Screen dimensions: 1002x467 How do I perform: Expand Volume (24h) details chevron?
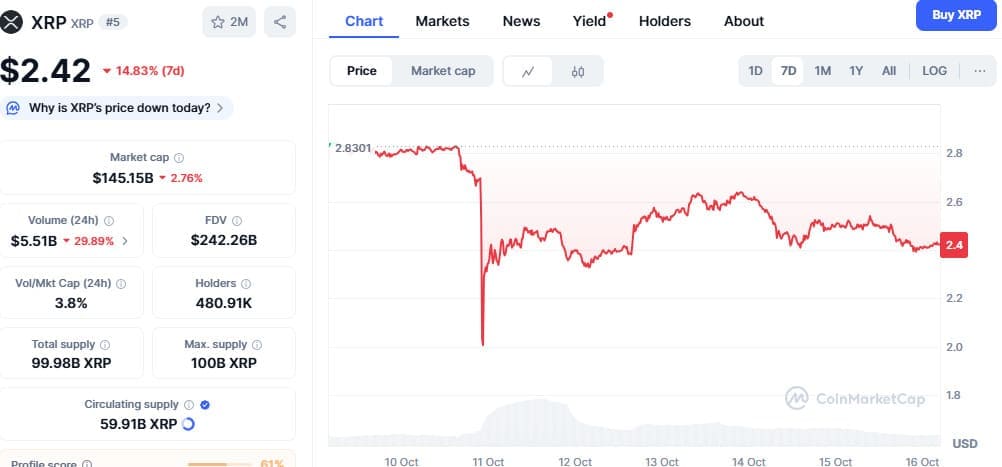(x=125, y=241)
